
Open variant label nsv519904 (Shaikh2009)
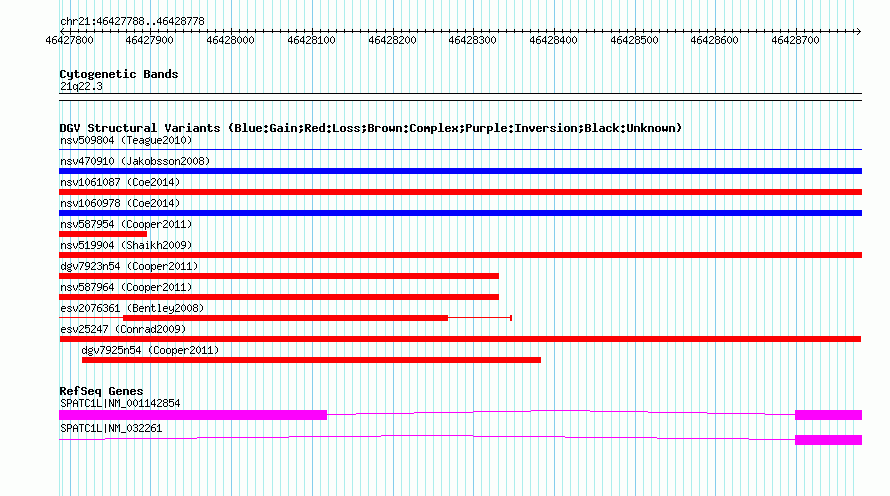pos(126,245)
